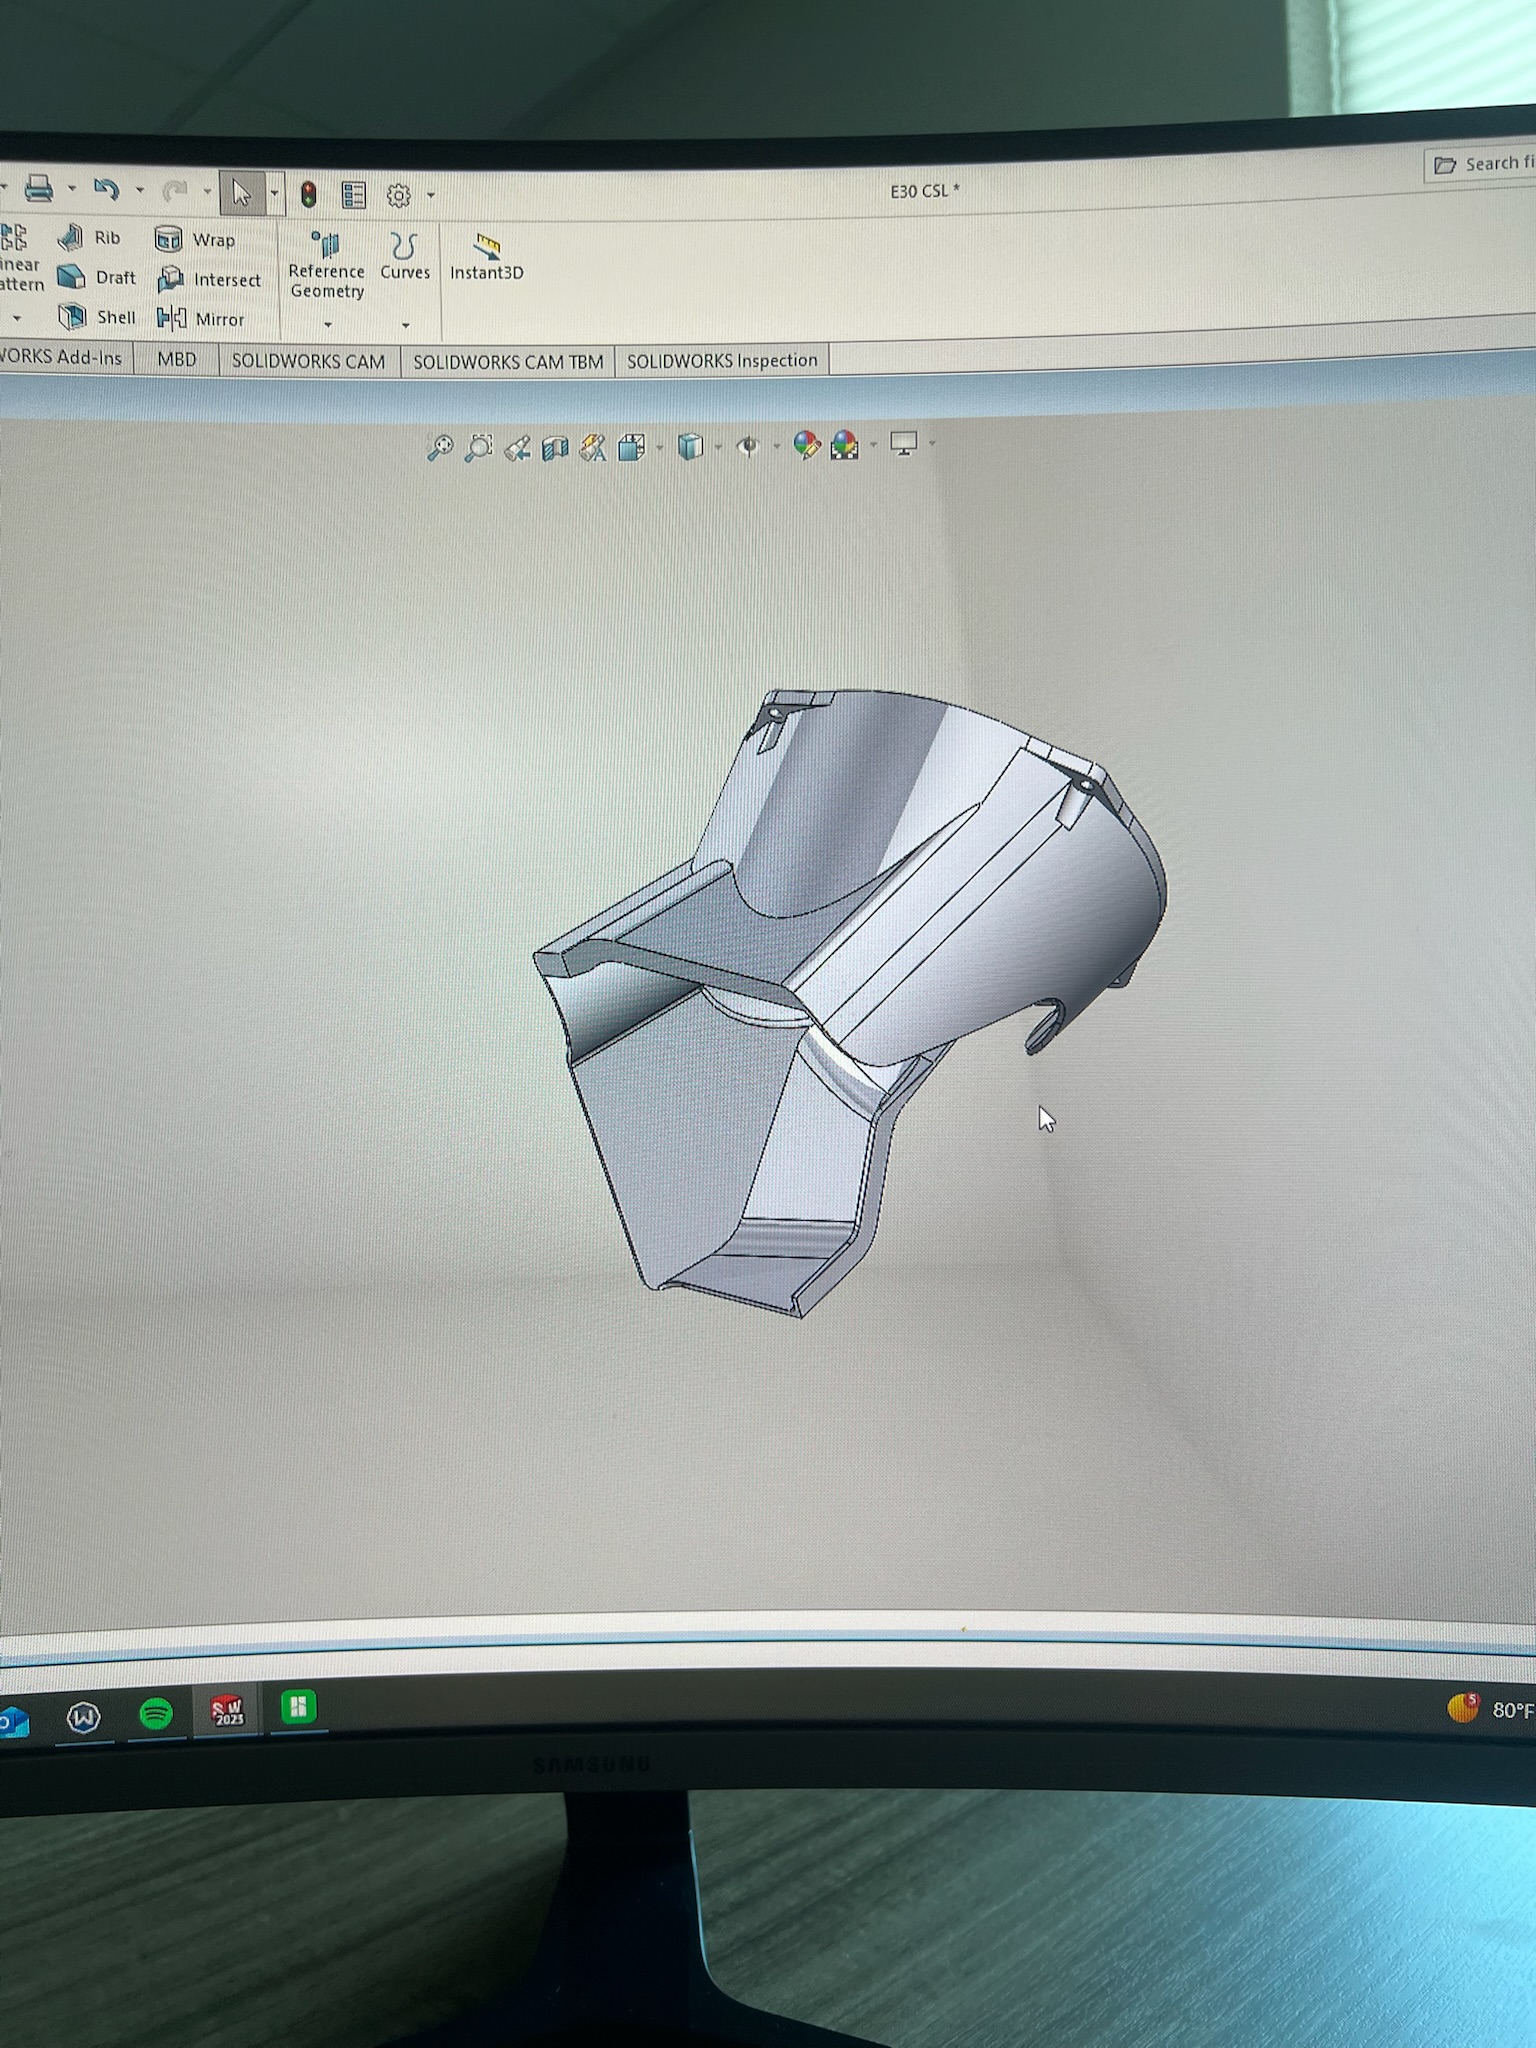
Task: Change the Display Style
Action: pyautogui.click(x=690, y=446)
